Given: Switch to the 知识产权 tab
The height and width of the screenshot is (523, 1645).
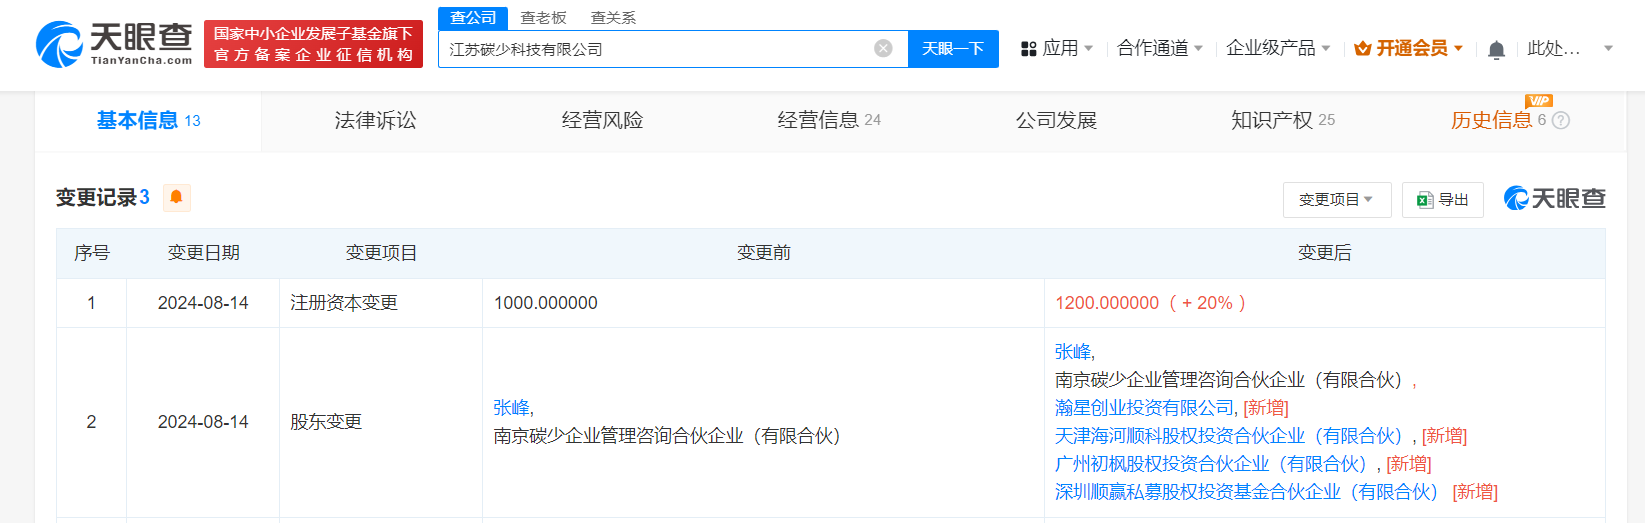Looking at the screenshot, I should [x=1271, y=121].
